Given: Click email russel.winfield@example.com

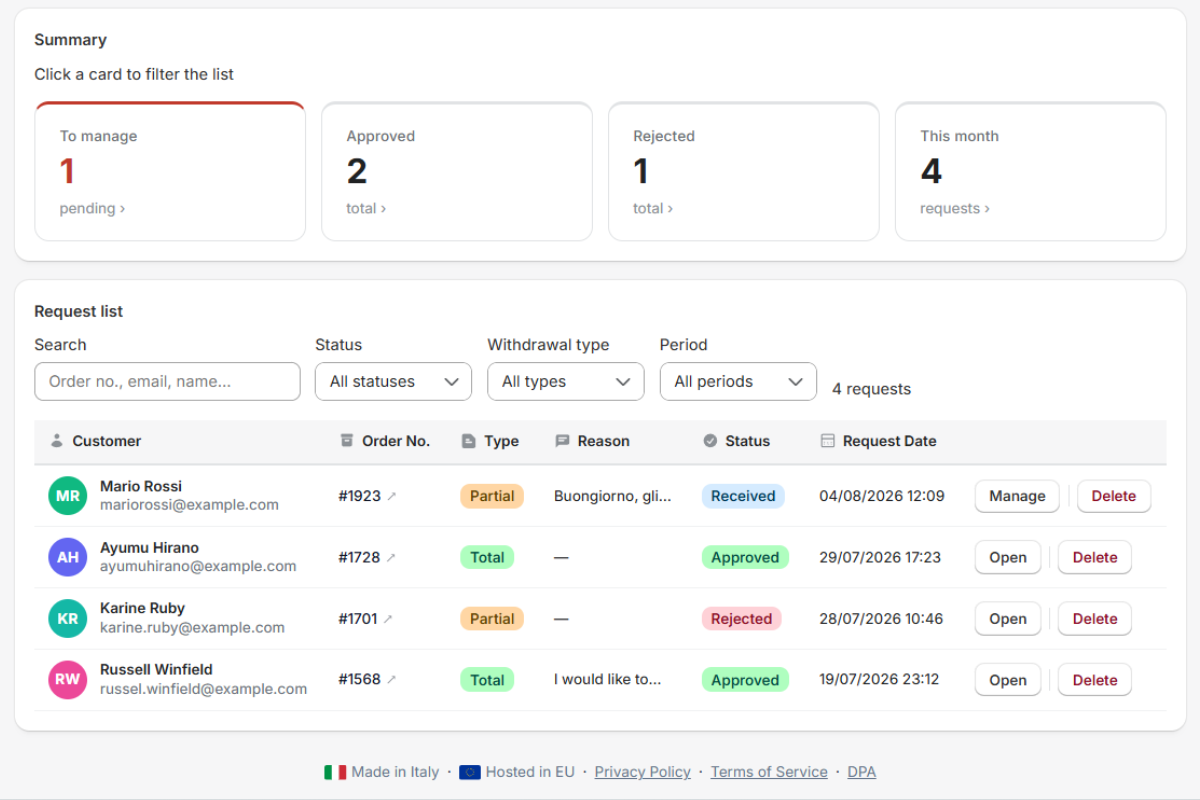Looking at the screenshot, I should pos(203,689).
